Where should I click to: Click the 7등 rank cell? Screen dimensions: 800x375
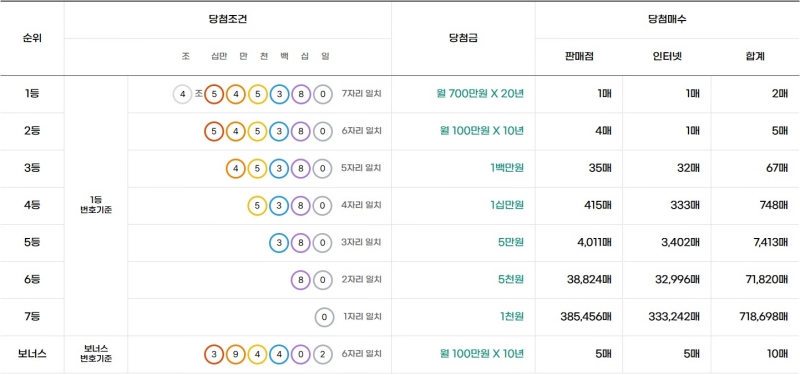[32, 317]
